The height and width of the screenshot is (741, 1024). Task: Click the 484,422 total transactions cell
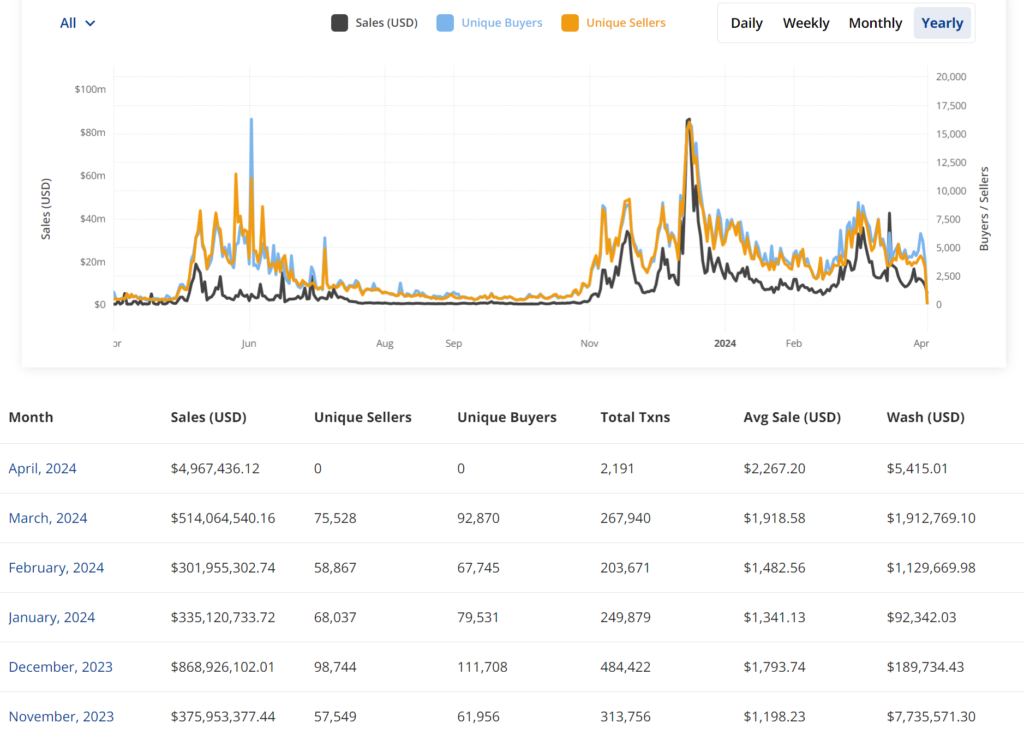625,667
